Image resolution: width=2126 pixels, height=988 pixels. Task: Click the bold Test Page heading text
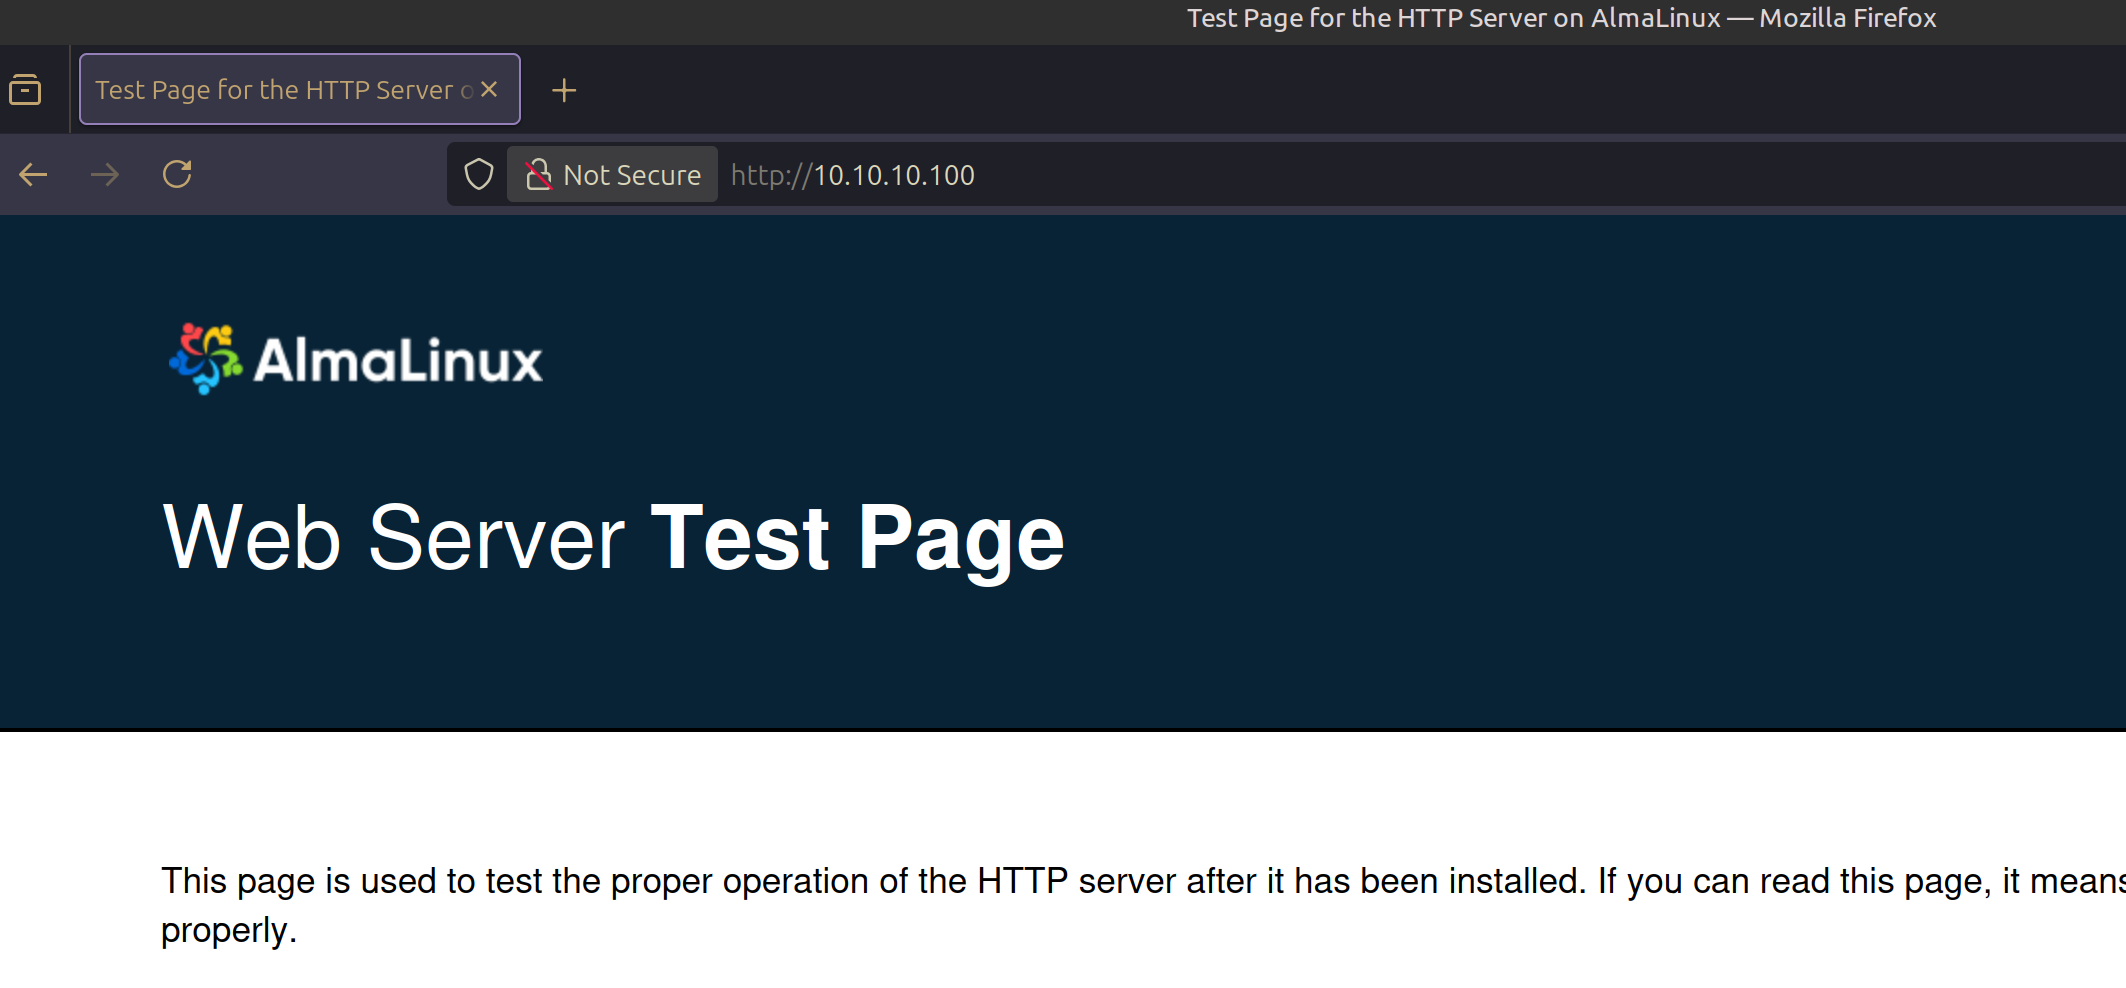coord(857,538)
